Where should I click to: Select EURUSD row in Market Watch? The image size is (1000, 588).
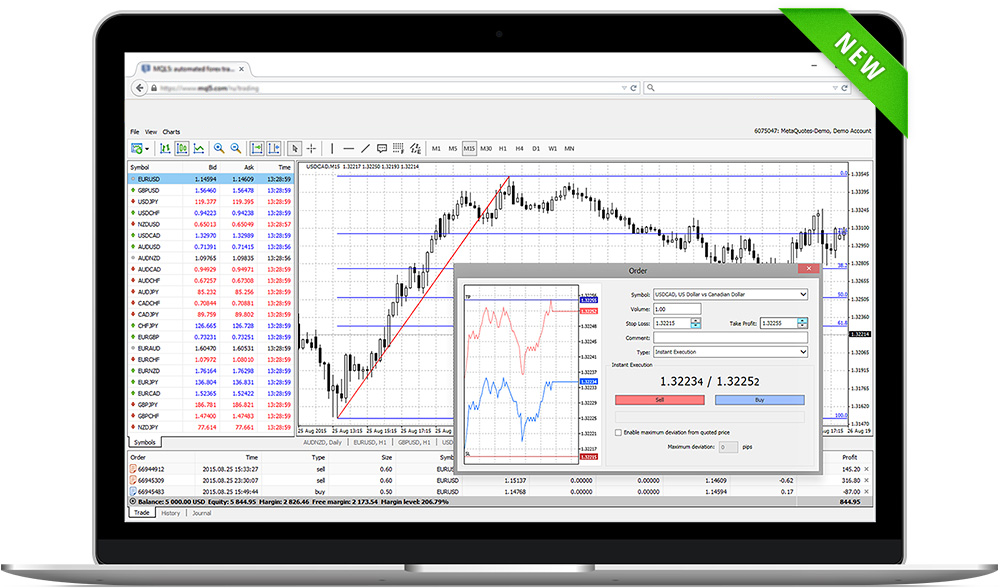point(211,179)
